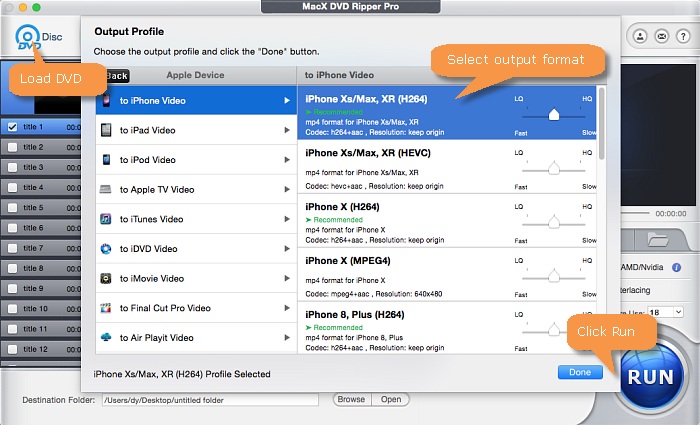Screen dimensions: 700x425
Task: Check the title 6 checkbox
Action: click(12, 228)
